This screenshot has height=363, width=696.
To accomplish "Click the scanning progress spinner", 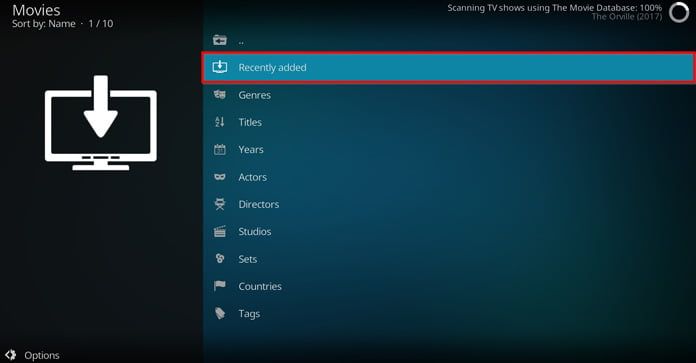I will point(679,13).
